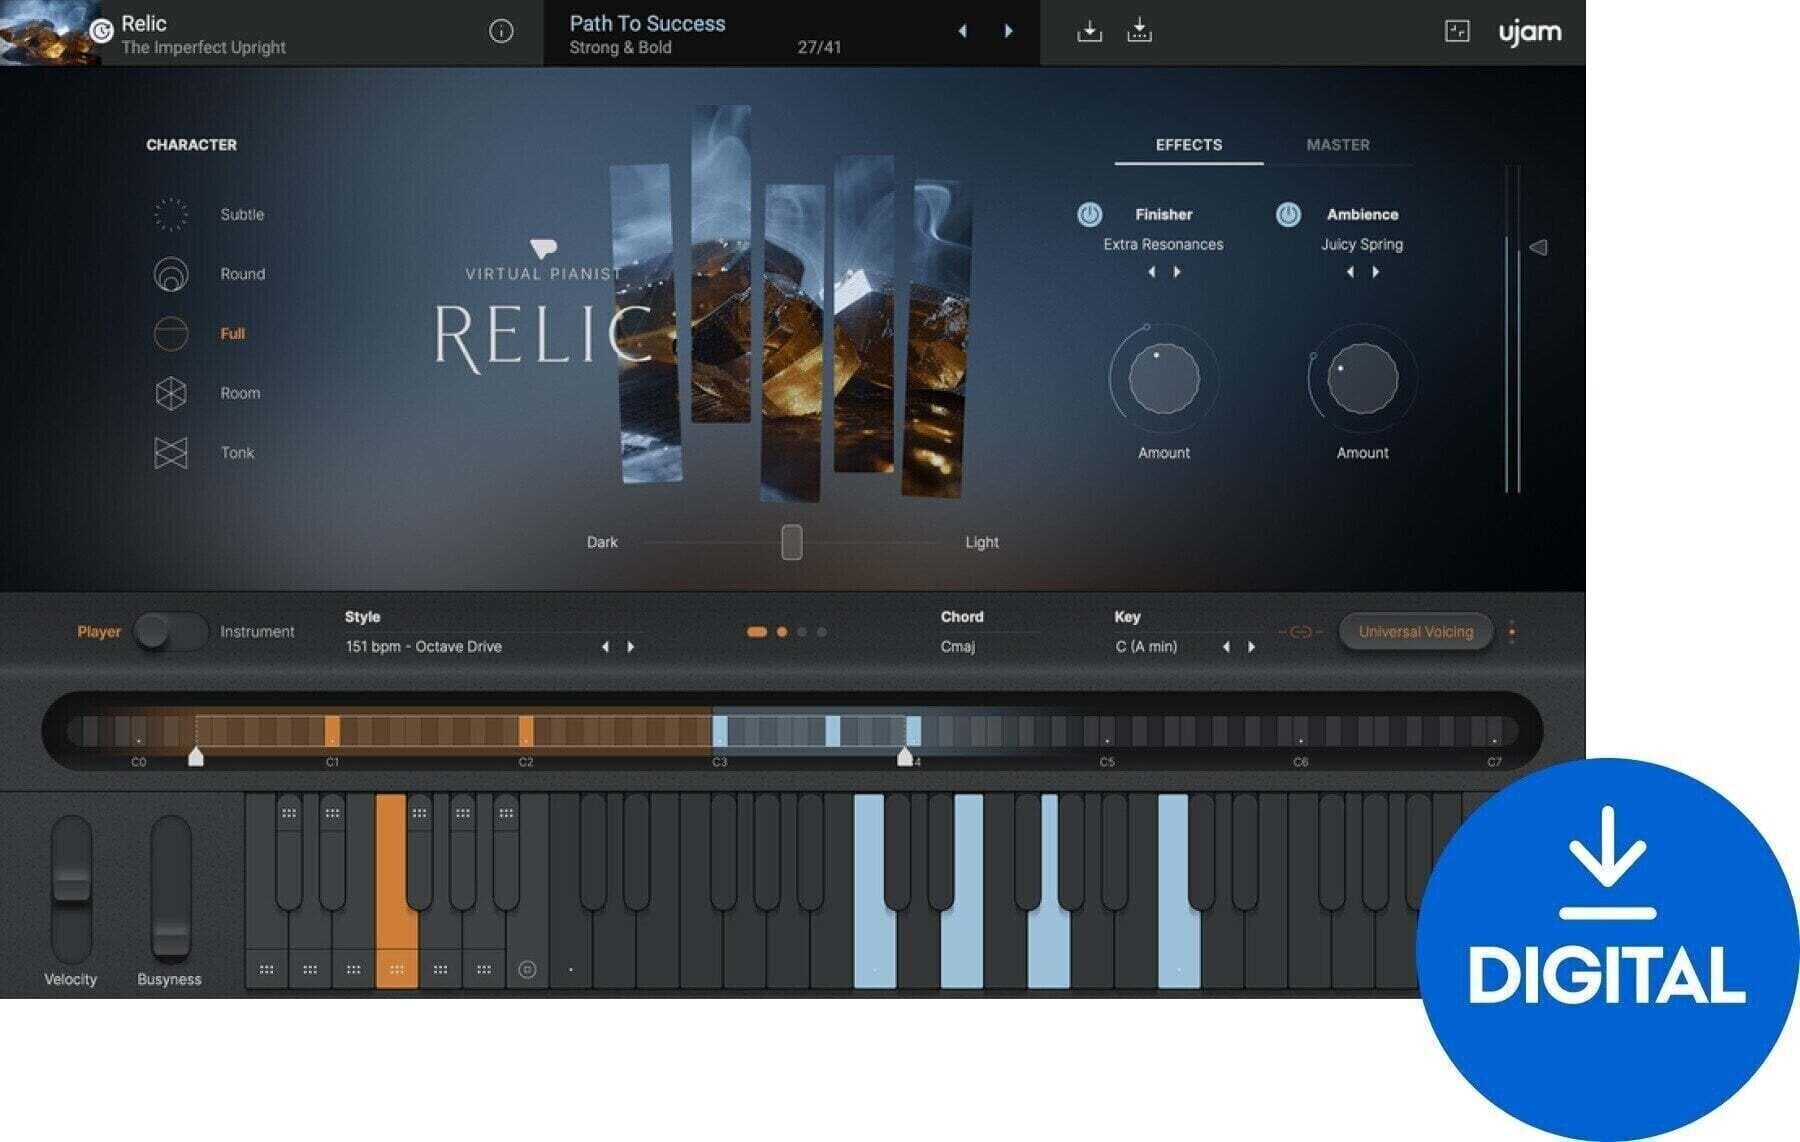Select next Key arrow

click(x=1251, y=647)
